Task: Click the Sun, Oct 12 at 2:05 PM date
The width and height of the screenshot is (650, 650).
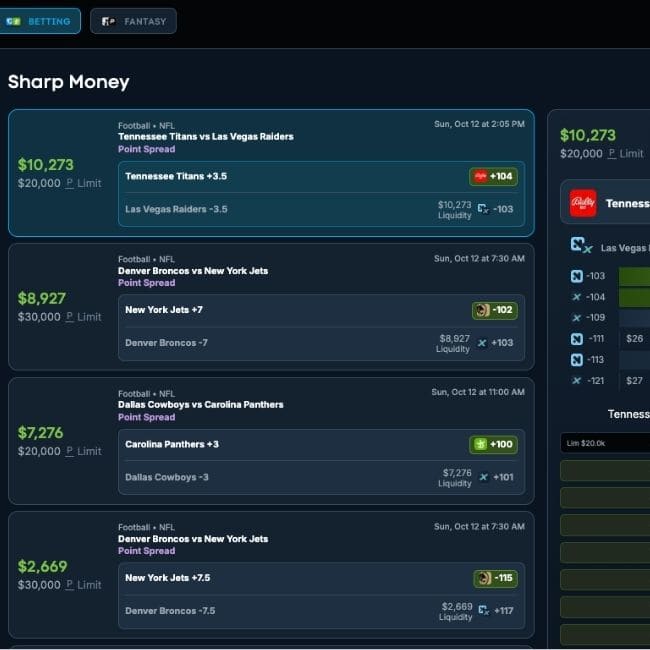Action: click(x=479, y=124)
